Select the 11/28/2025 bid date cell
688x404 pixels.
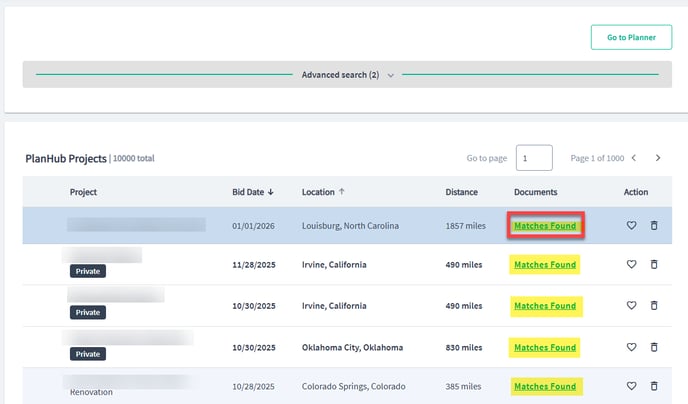pos(254,265)
